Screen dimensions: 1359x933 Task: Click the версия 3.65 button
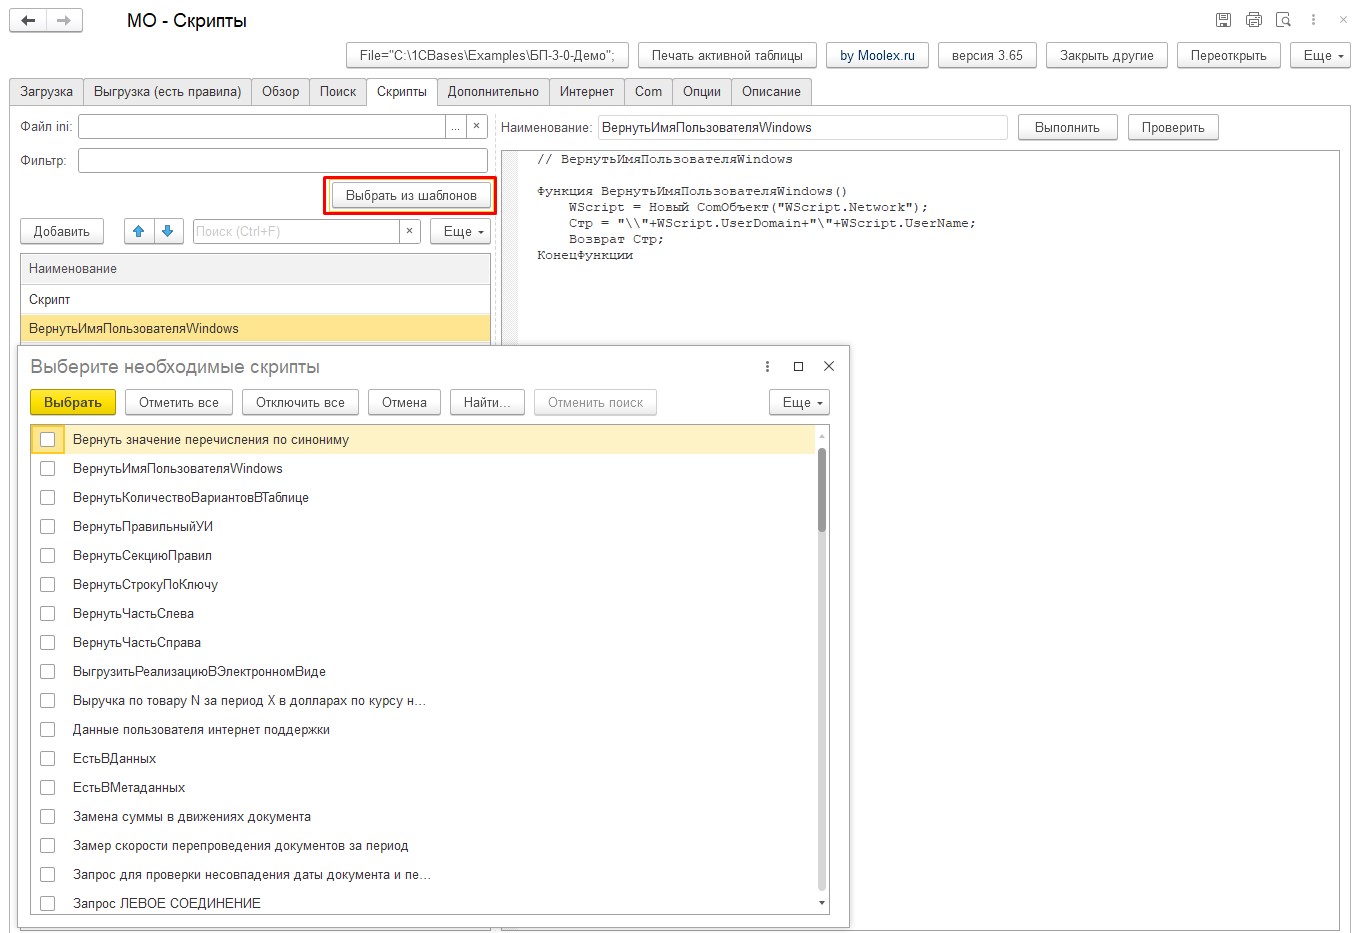987,55
